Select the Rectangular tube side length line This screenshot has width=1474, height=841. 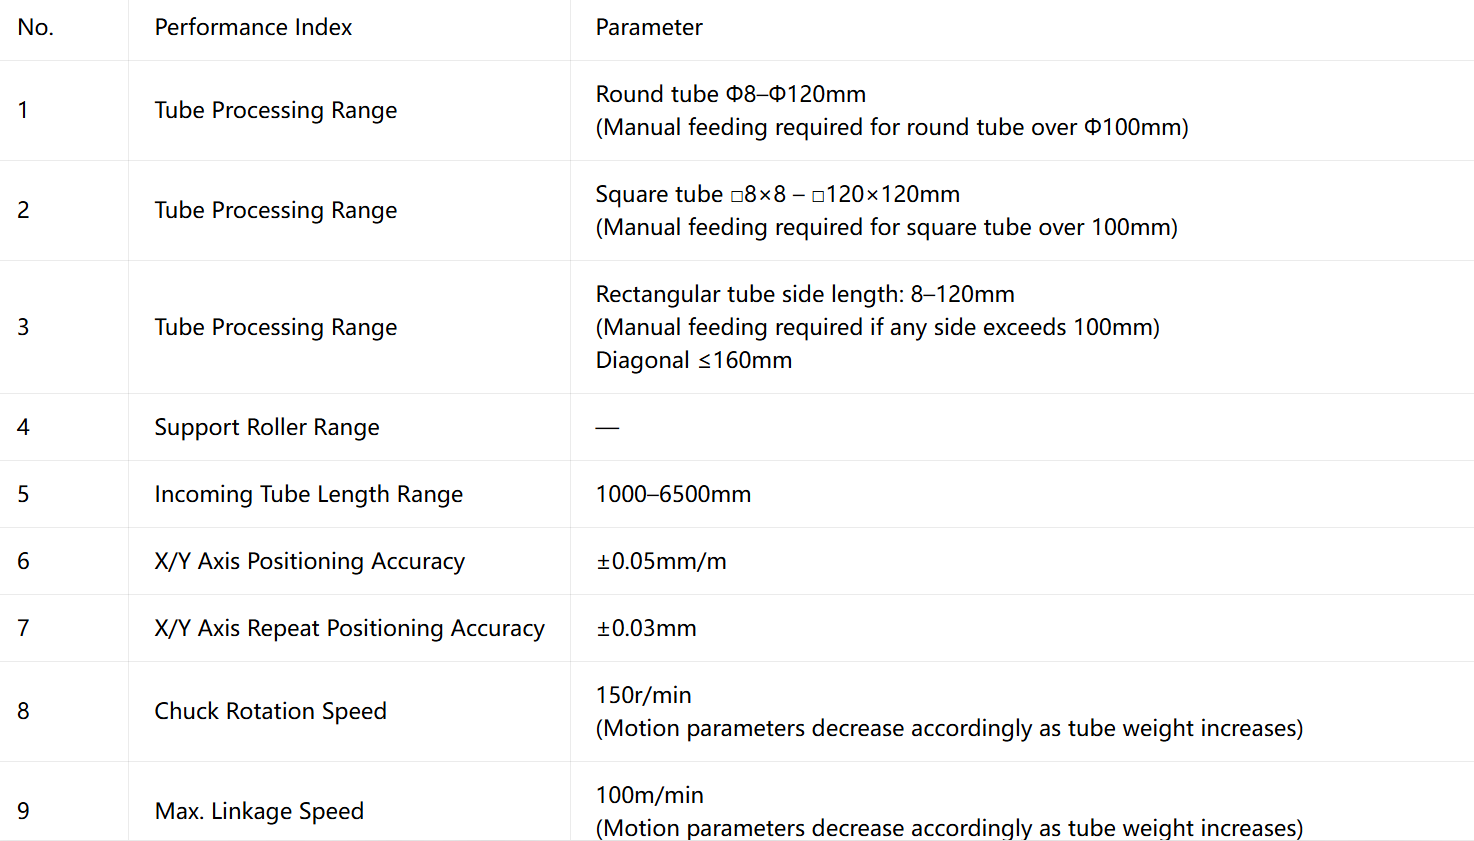(x=805, y=294)
